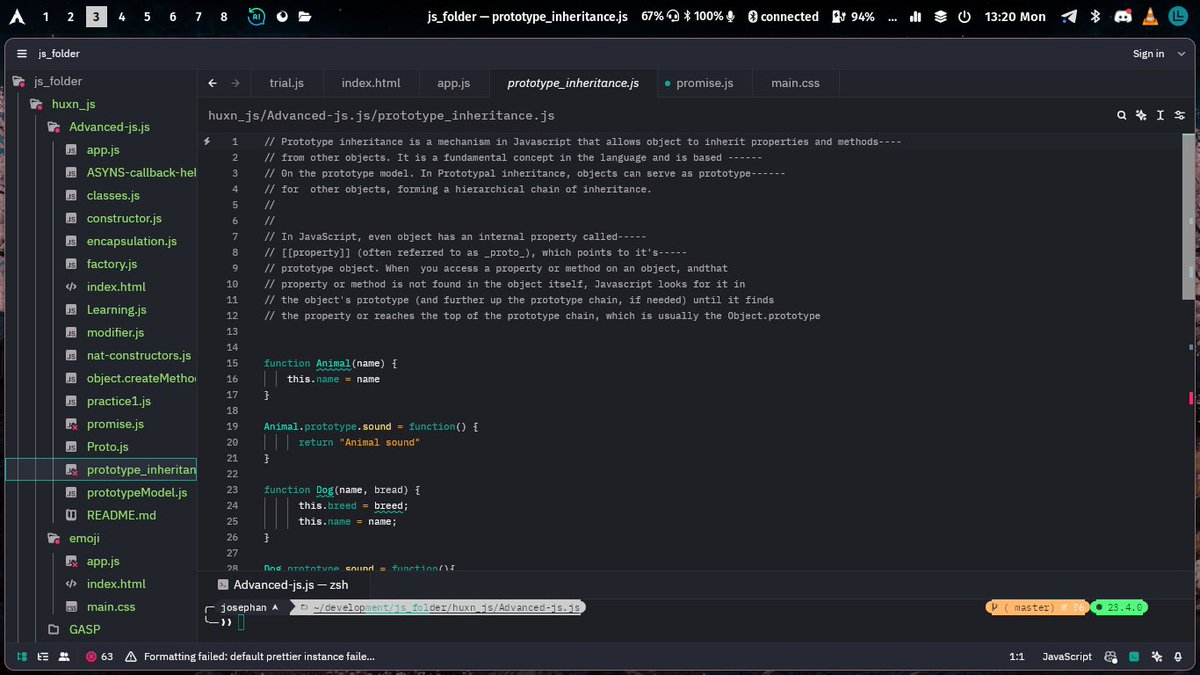Open editor controls sliders icon in toolbar
Viewport: 1200px width, 675px height.
(x=1180, y=115)
